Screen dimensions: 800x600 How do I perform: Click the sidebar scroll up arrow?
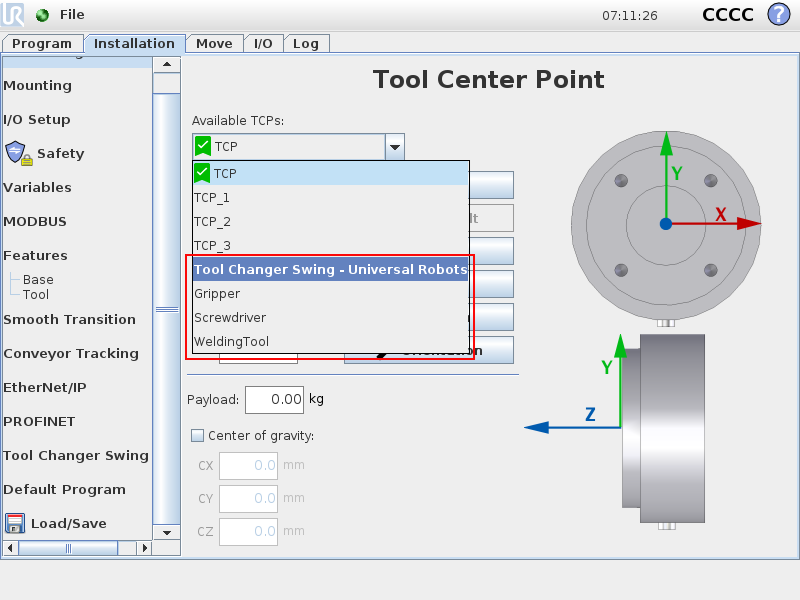coord(166,65)
